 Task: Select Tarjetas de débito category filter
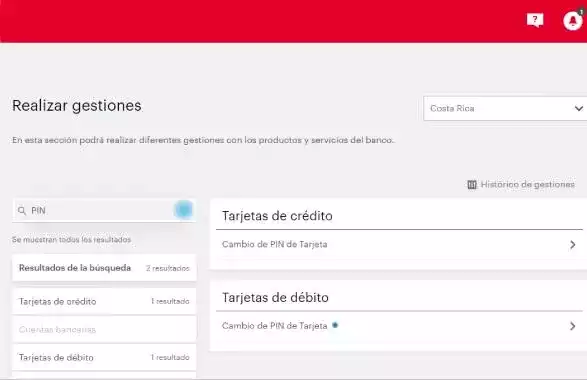point(104,358)
